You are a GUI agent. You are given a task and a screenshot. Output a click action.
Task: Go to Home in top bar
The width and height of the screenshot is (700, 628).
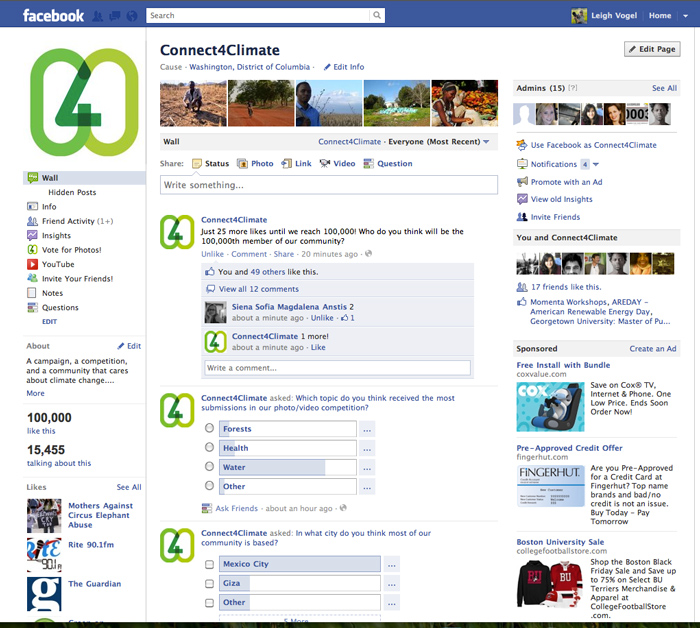pos(660,16)
